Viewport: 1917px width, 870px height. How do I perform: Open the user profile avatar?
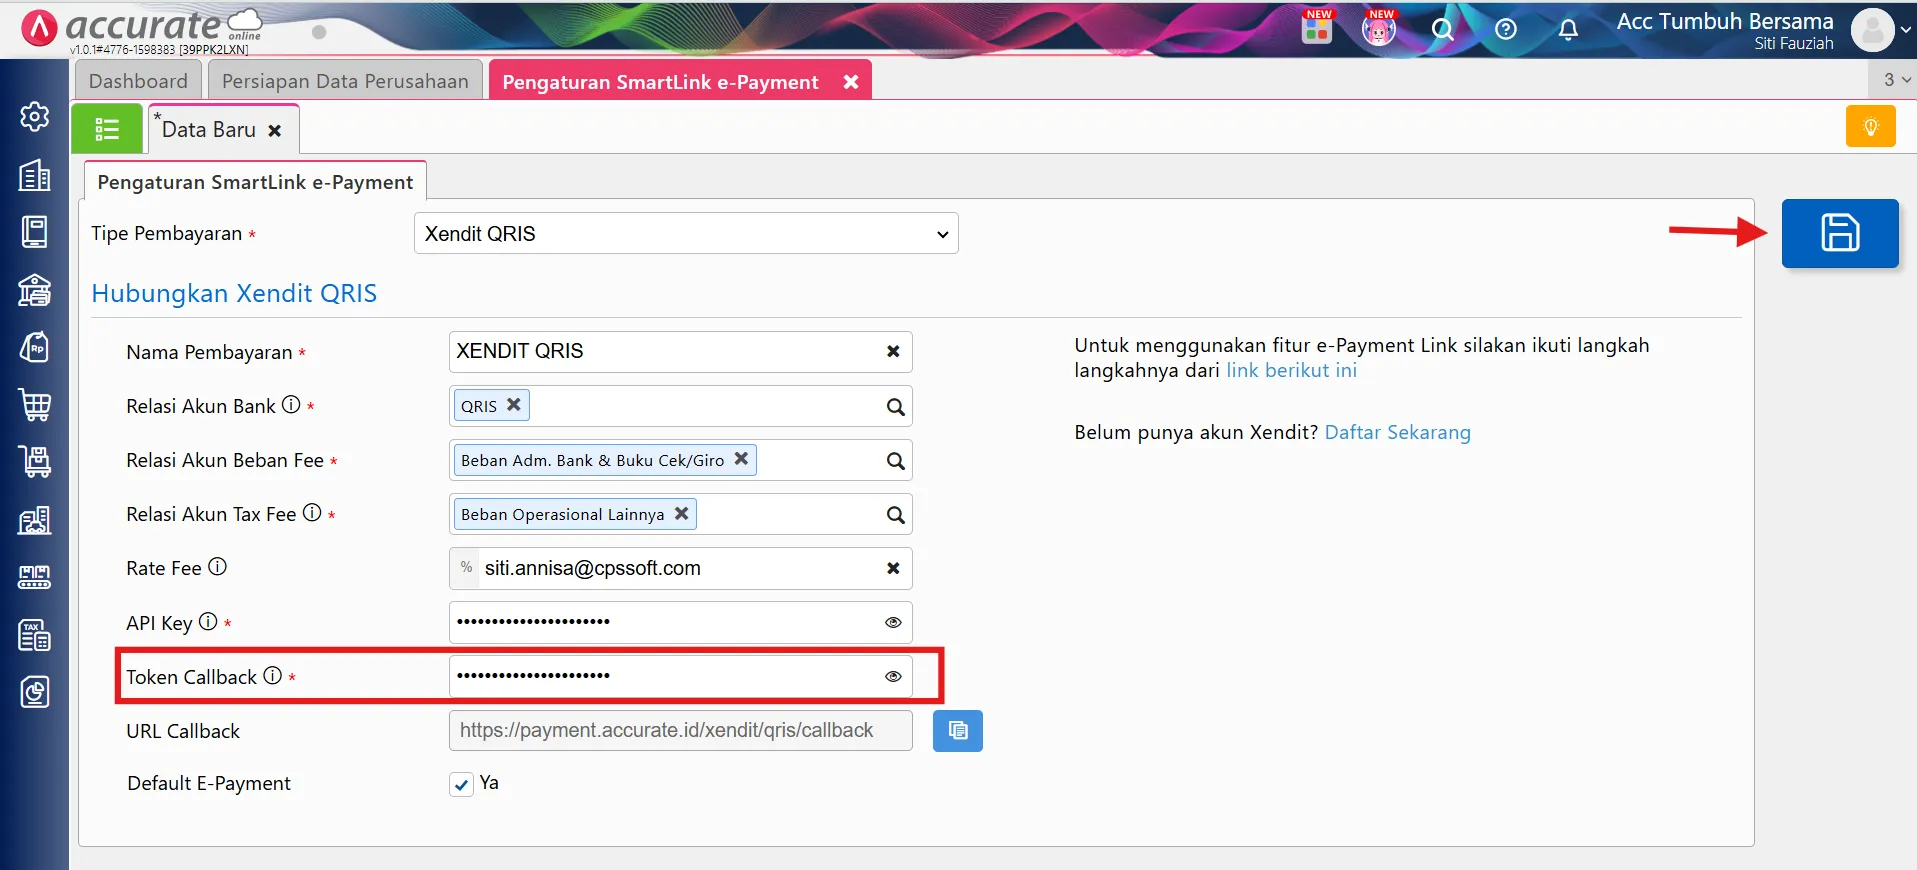(1872, 30)
